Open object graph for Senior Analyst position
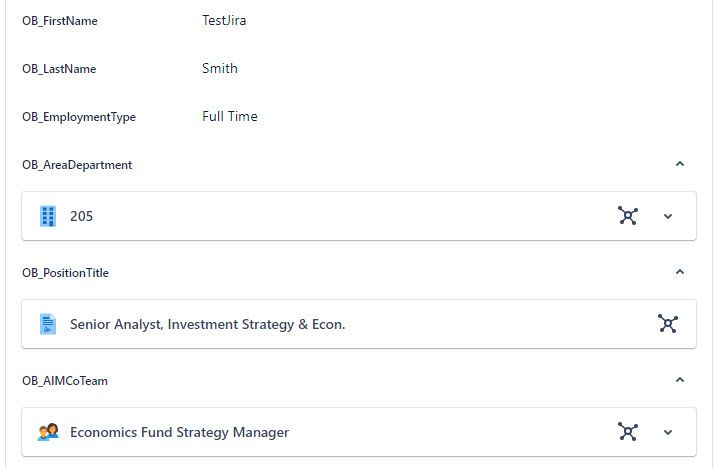Screen dimensions: 716x468 pyautogui.click(x=668, y=324)
